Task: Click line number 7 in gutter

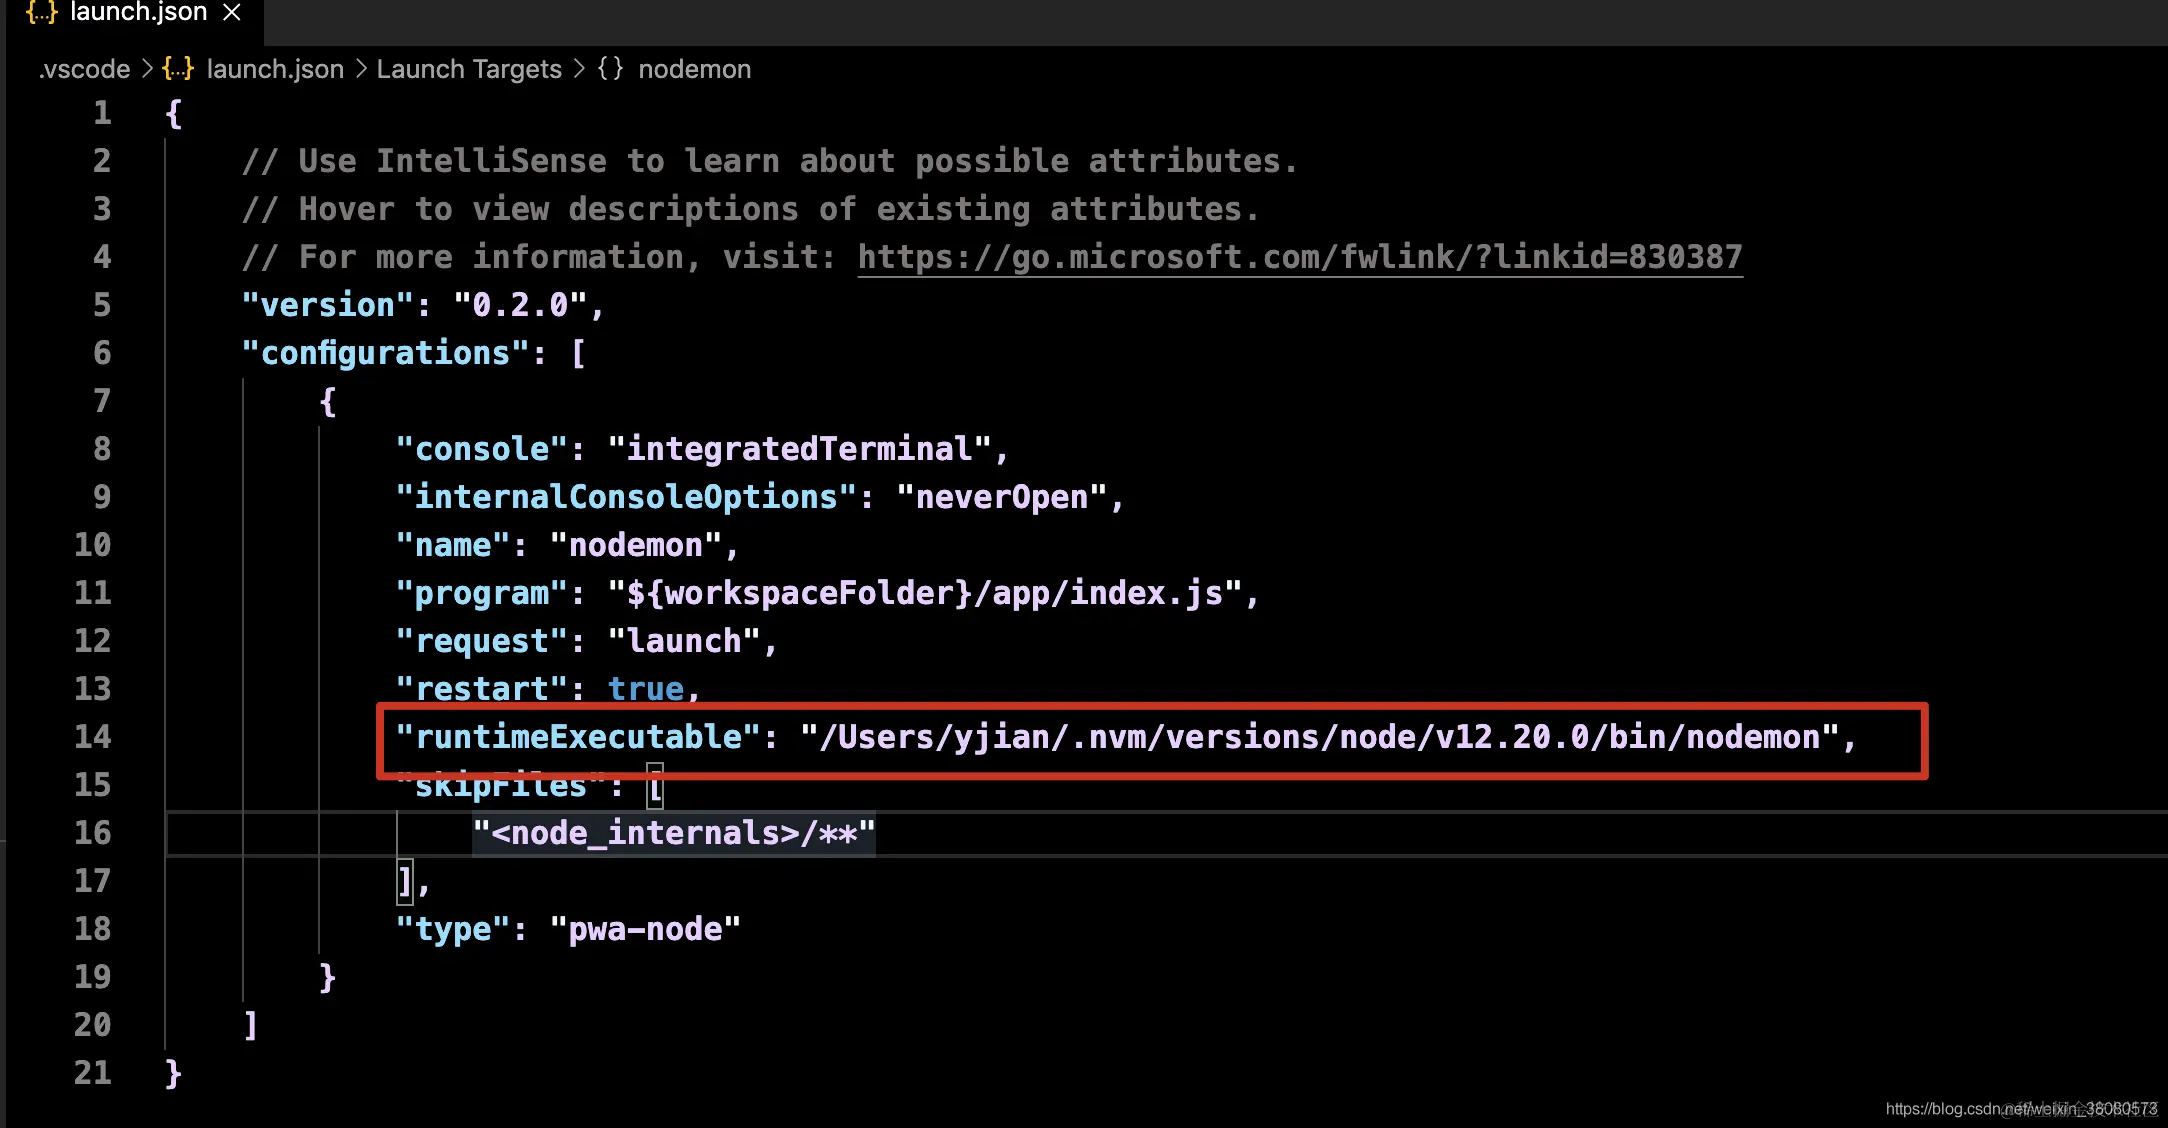Action: [x=101, y=401]
